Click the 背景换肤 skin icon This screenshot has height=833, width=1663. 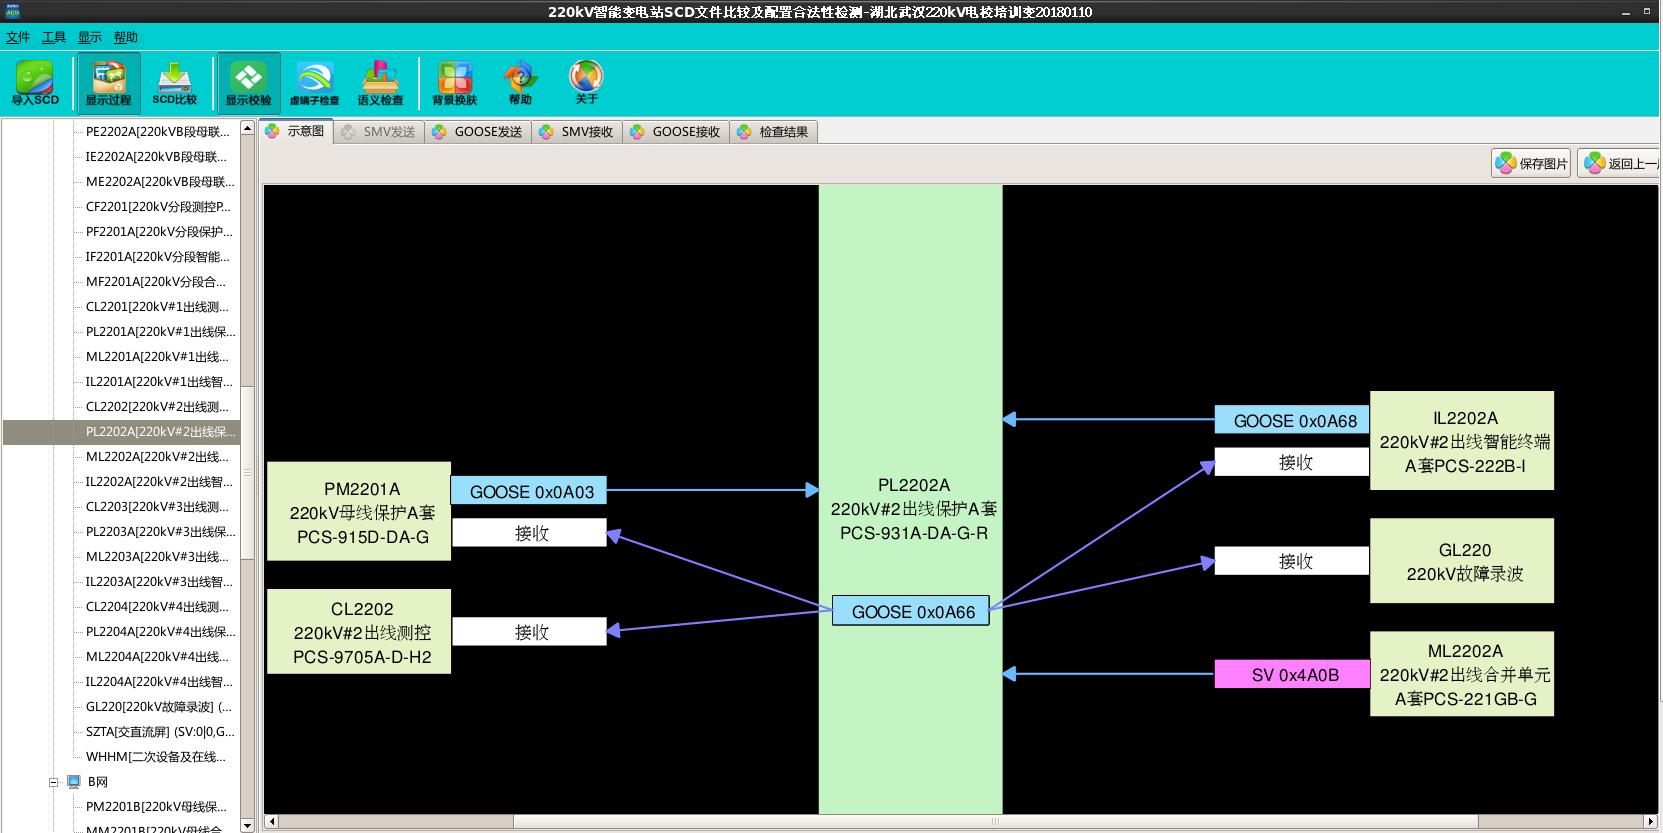(x=454, y=82)
